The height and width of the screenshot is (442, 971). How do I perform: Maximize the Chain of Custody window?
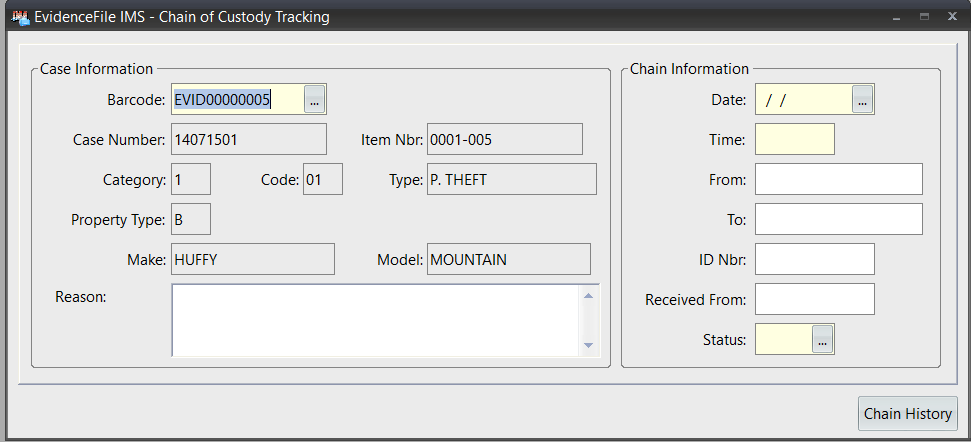coord(924,17)
